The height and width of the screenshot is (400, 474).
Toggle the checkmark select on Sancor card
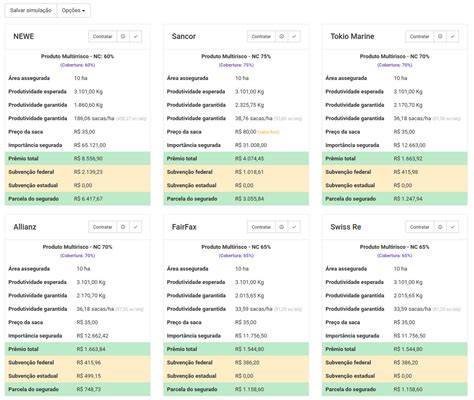(294, 36)
